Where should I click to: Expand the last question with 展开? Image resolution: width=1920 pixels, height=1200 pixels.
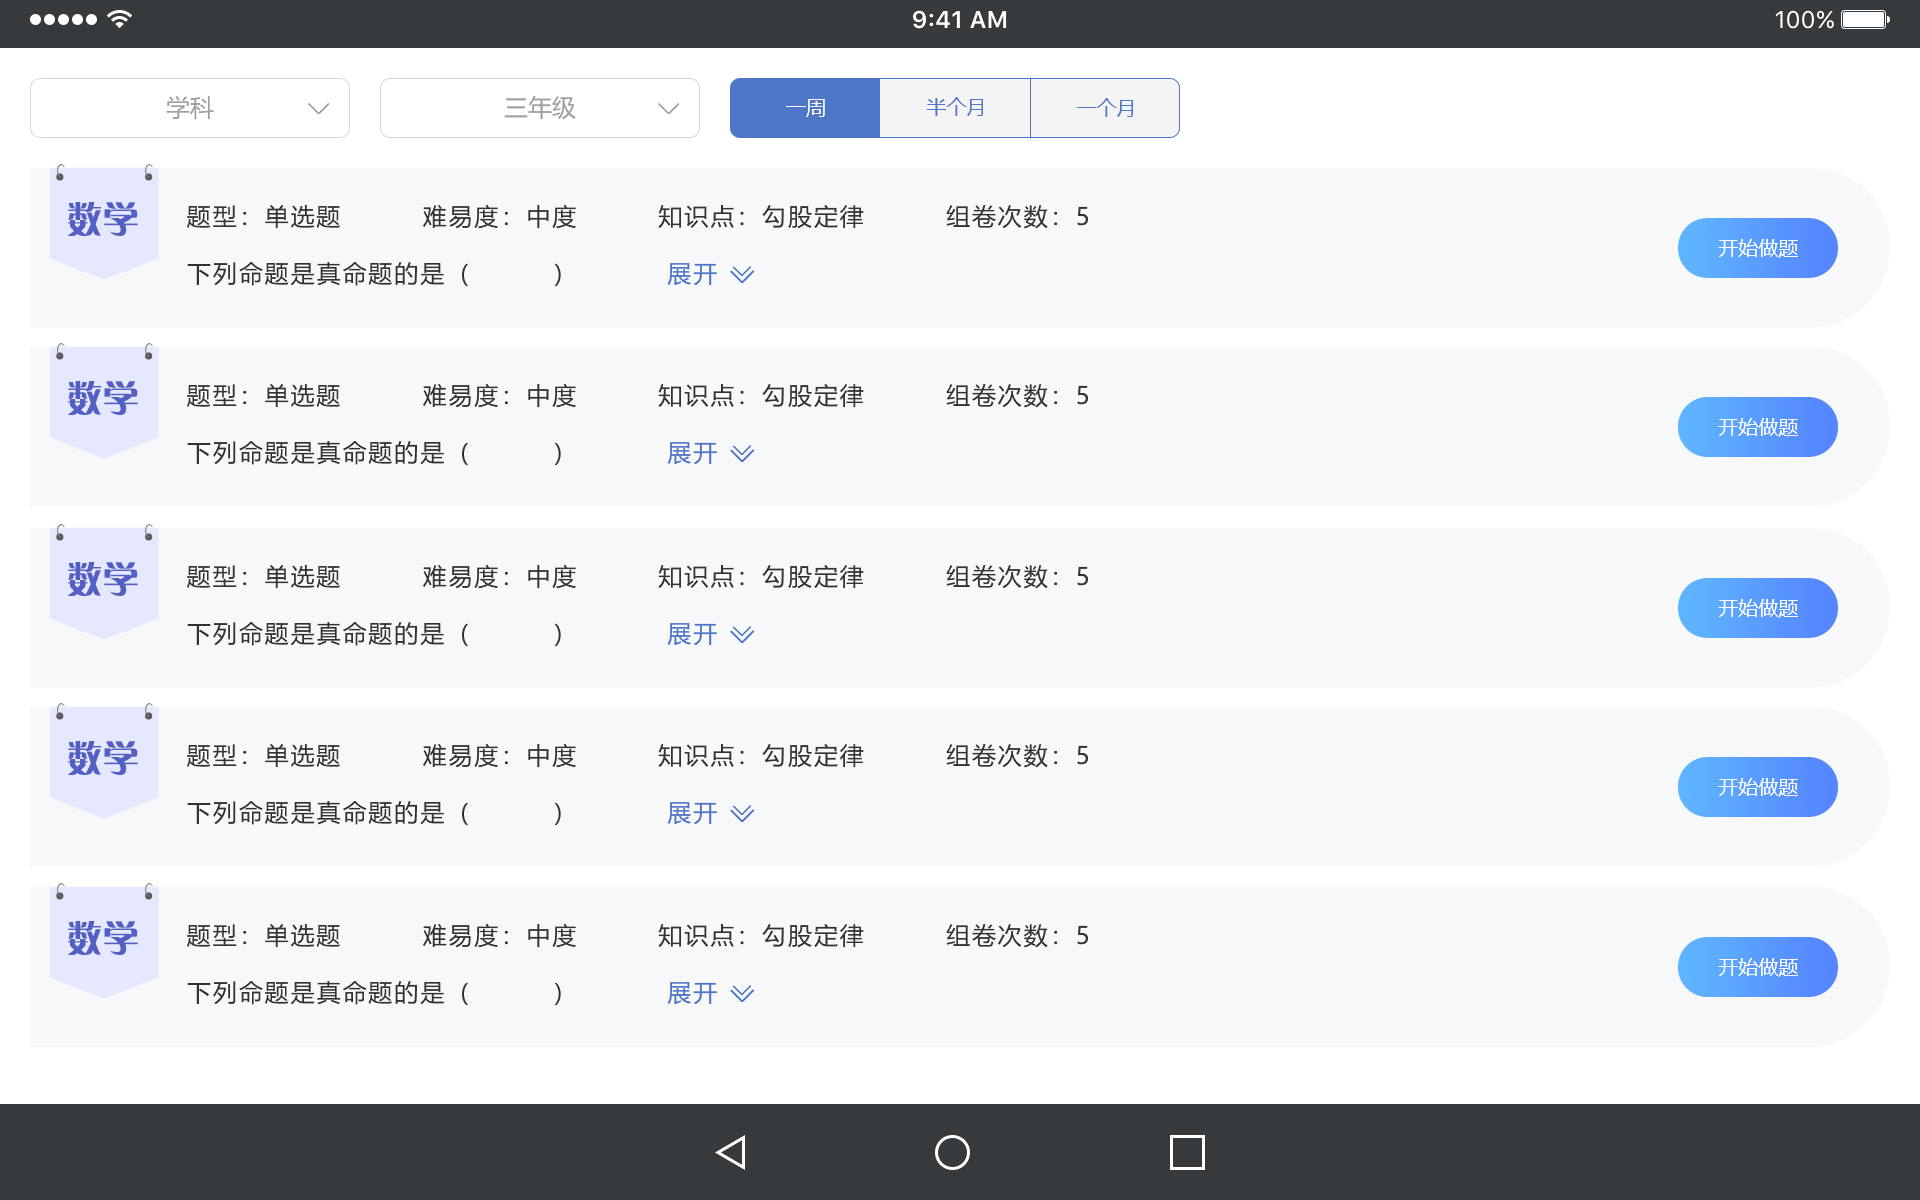(x=693, y=993)
